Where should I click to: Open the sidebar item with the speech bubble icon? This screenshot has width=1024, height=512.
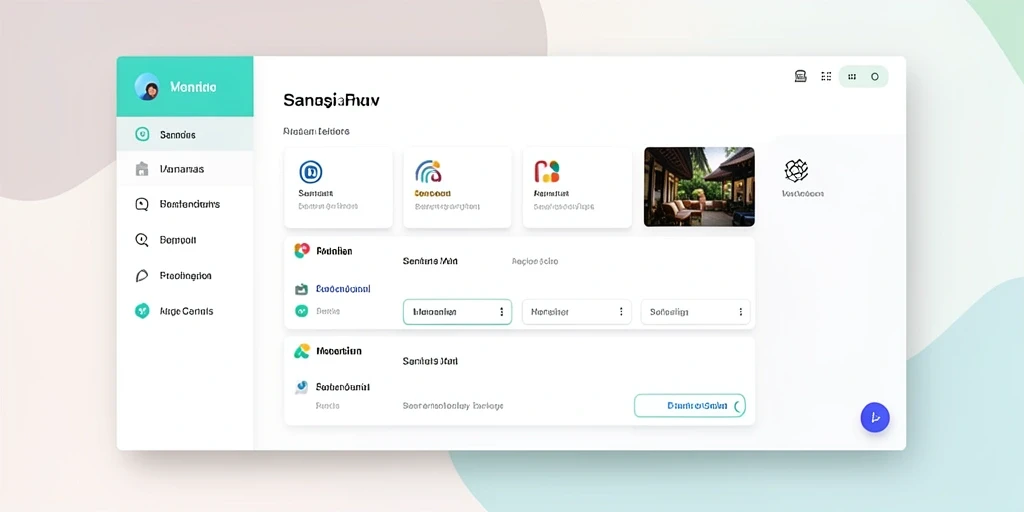[185, 204]
